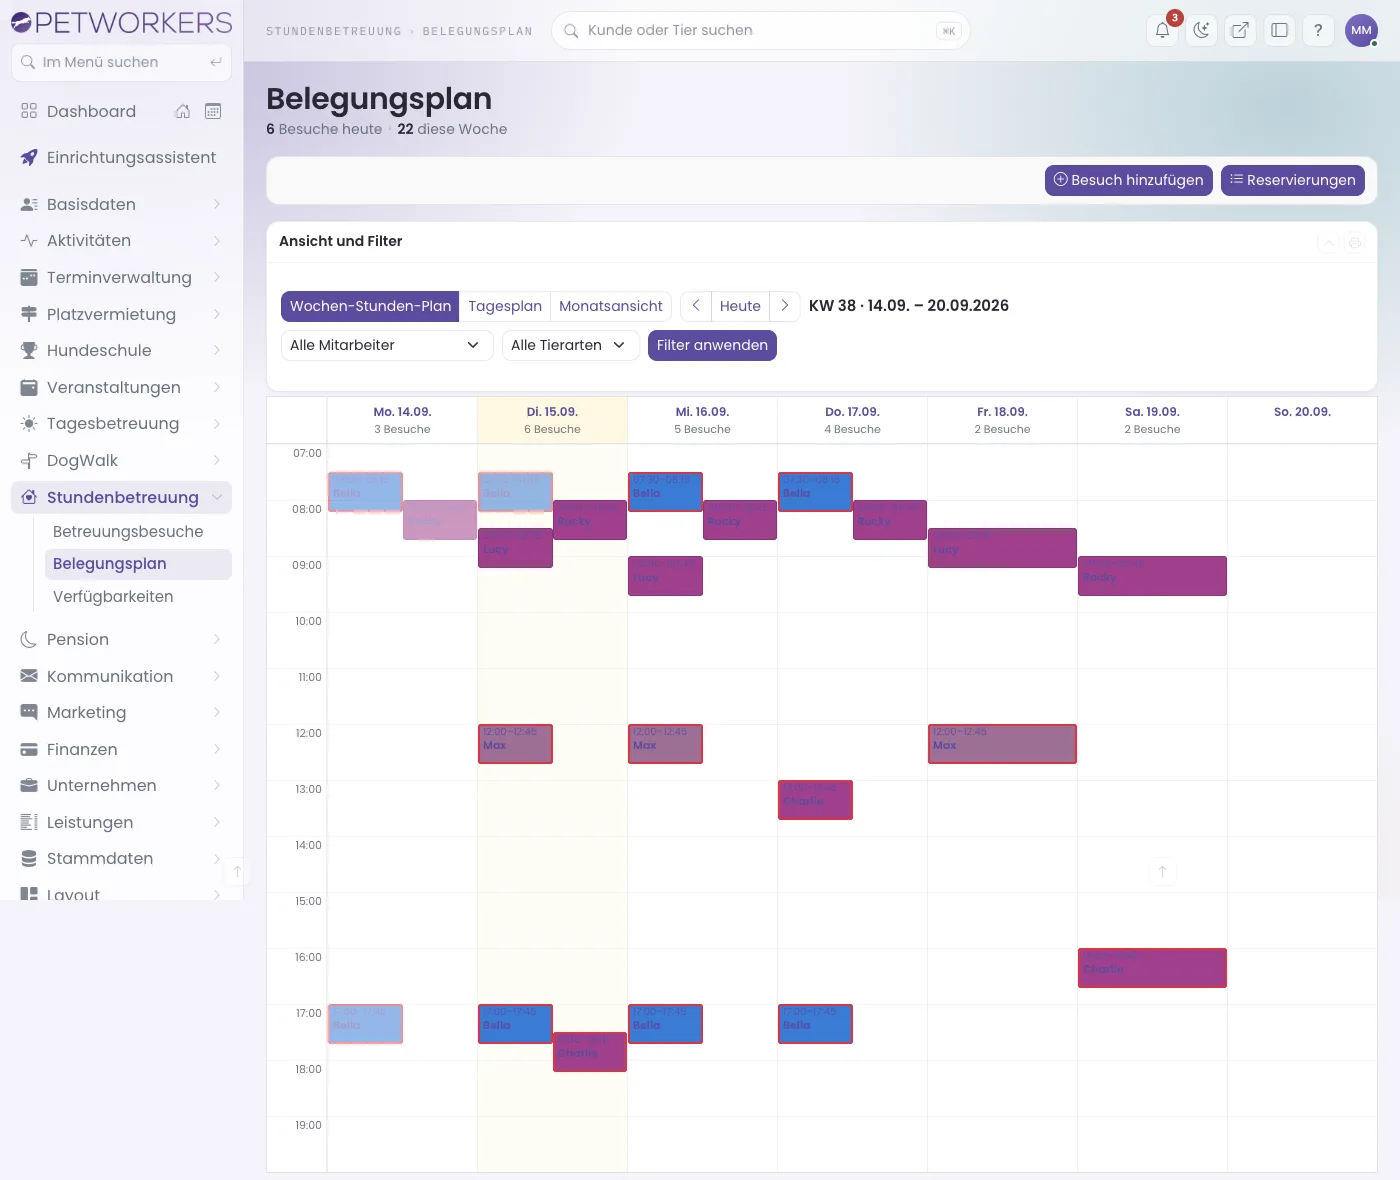Click the home icon next to Dashboard
1400x1180 pixels.
coord(182,111)
